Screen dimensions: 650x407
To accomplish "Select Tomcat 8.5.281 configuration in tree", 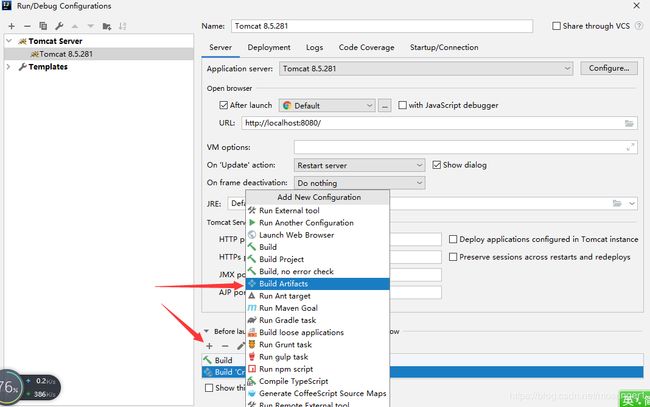I will click(99, 54).
